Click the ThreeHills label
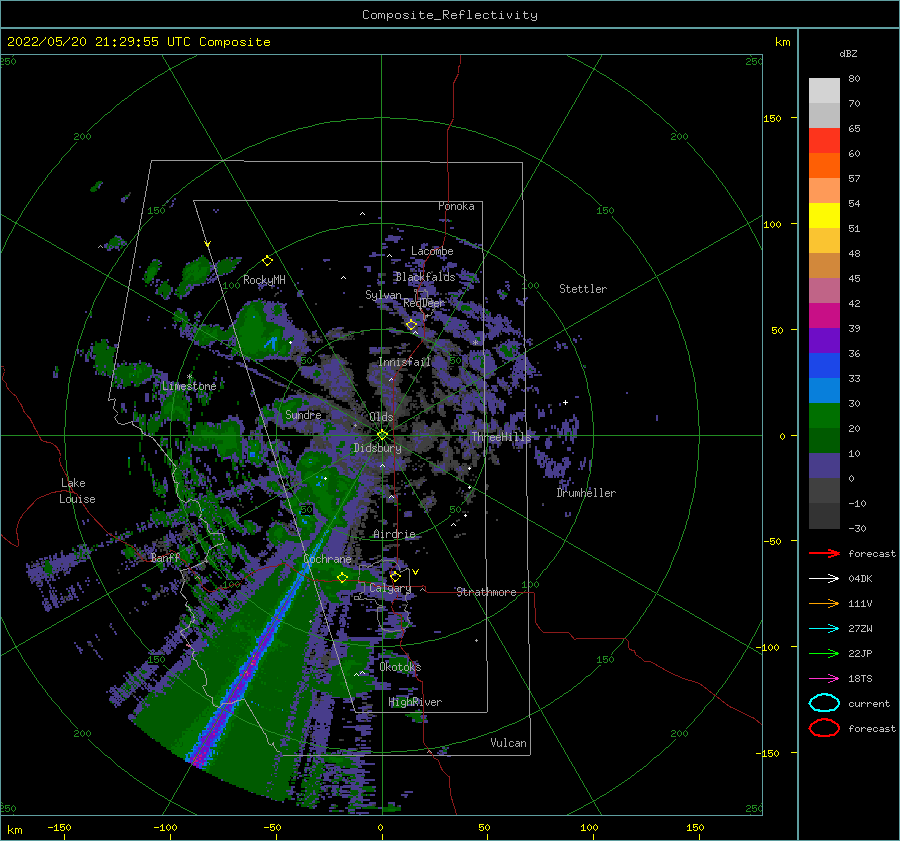900x841 pixels. click(x=502, y=437)
